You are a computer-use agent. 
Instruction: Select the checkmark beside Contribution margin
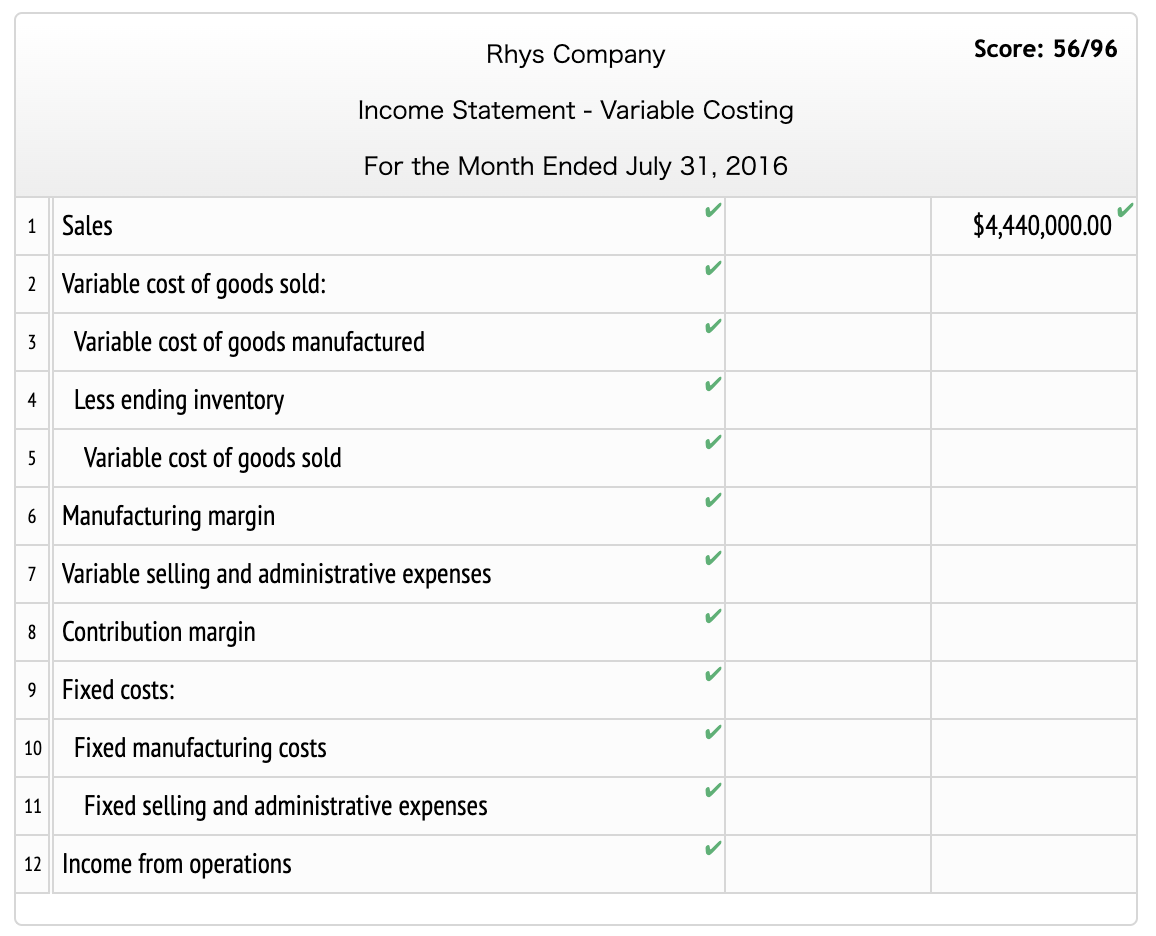tap(713, 616)
